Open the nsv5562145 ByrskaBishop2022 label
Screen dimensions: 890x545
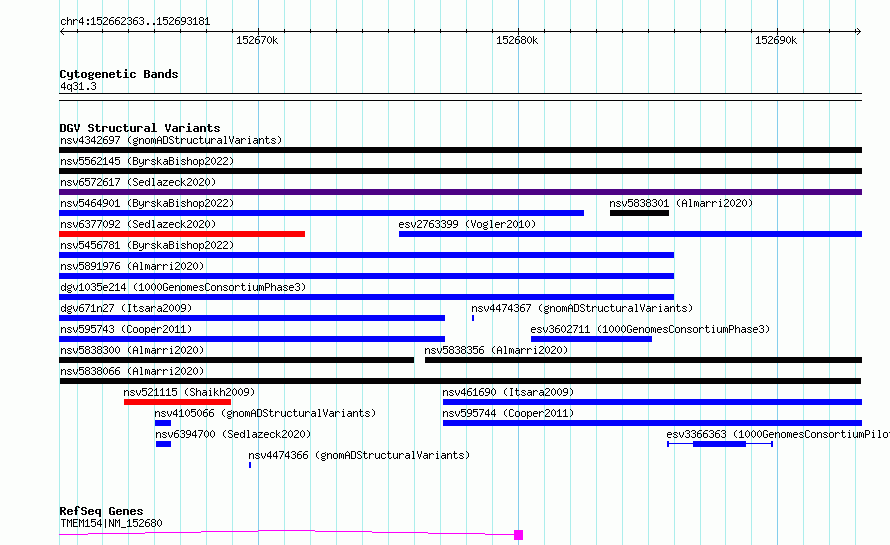tap(147, 161)
